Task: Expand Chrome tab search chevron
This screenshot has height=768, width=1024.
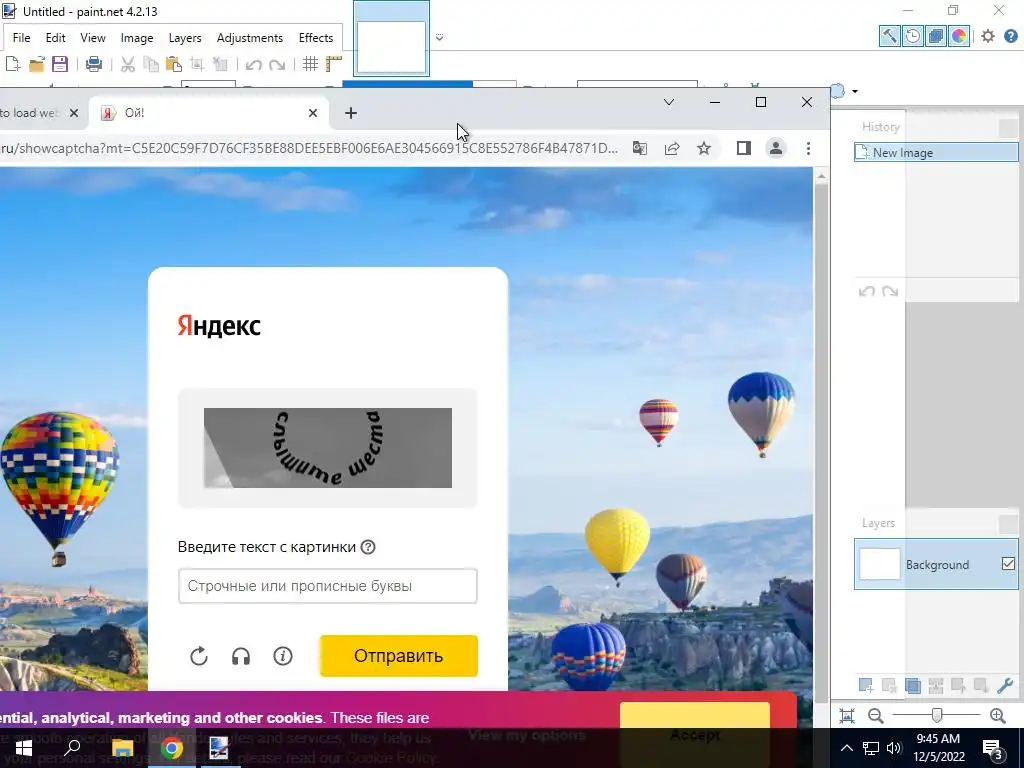Action: (669, 102)
